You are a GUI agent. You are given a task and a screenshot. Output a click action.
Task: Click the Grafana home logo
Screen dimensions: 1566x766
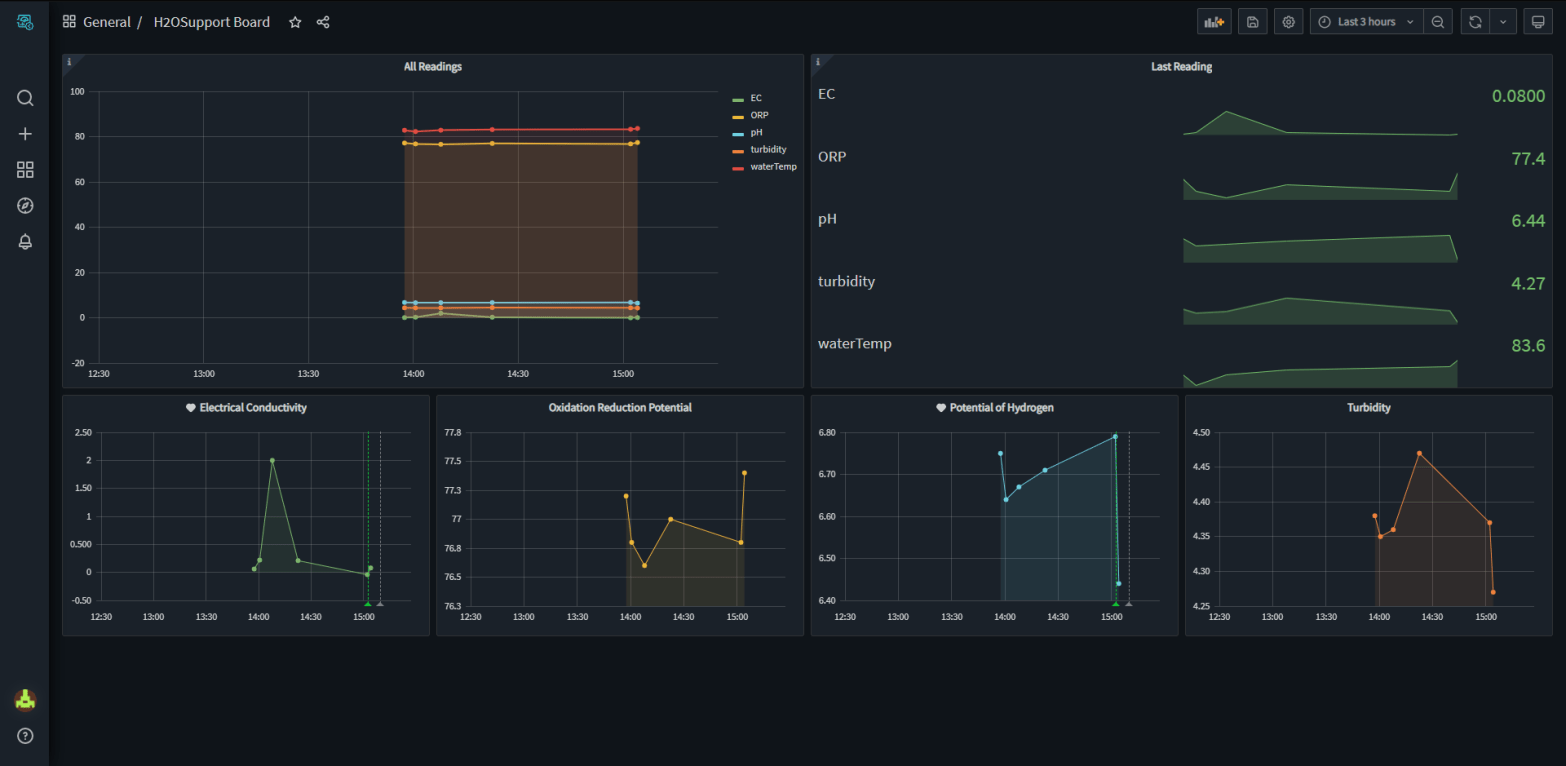point(25,22)
